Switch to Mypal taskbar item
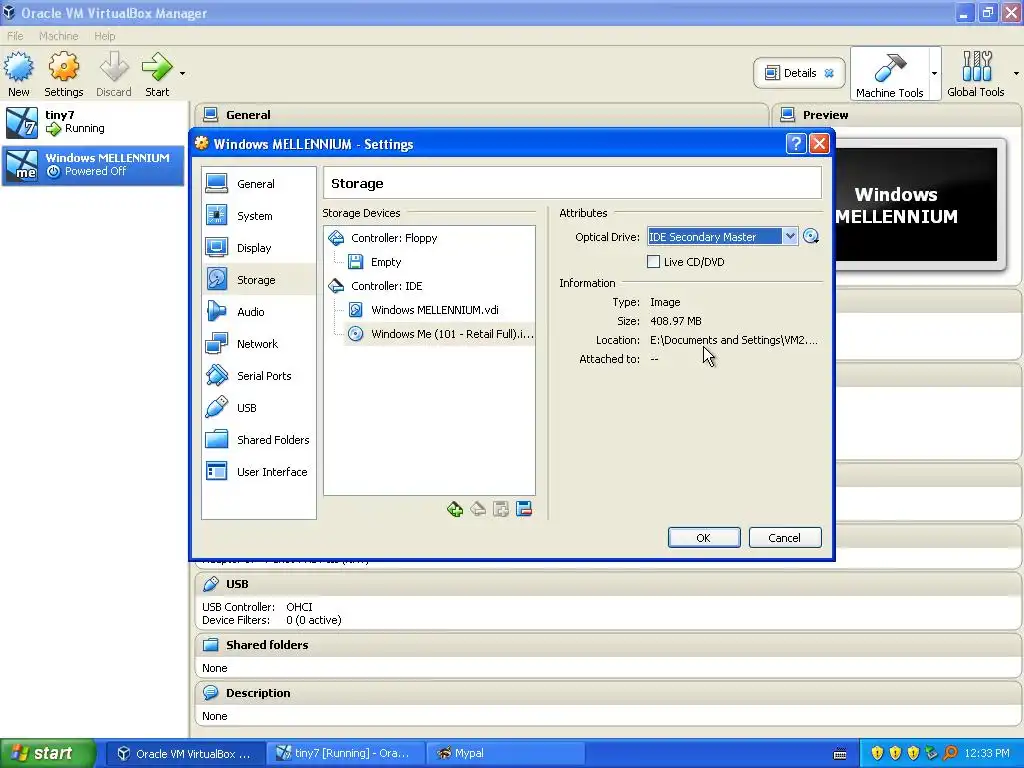The image size is (1024, 768). coord(505,754)
